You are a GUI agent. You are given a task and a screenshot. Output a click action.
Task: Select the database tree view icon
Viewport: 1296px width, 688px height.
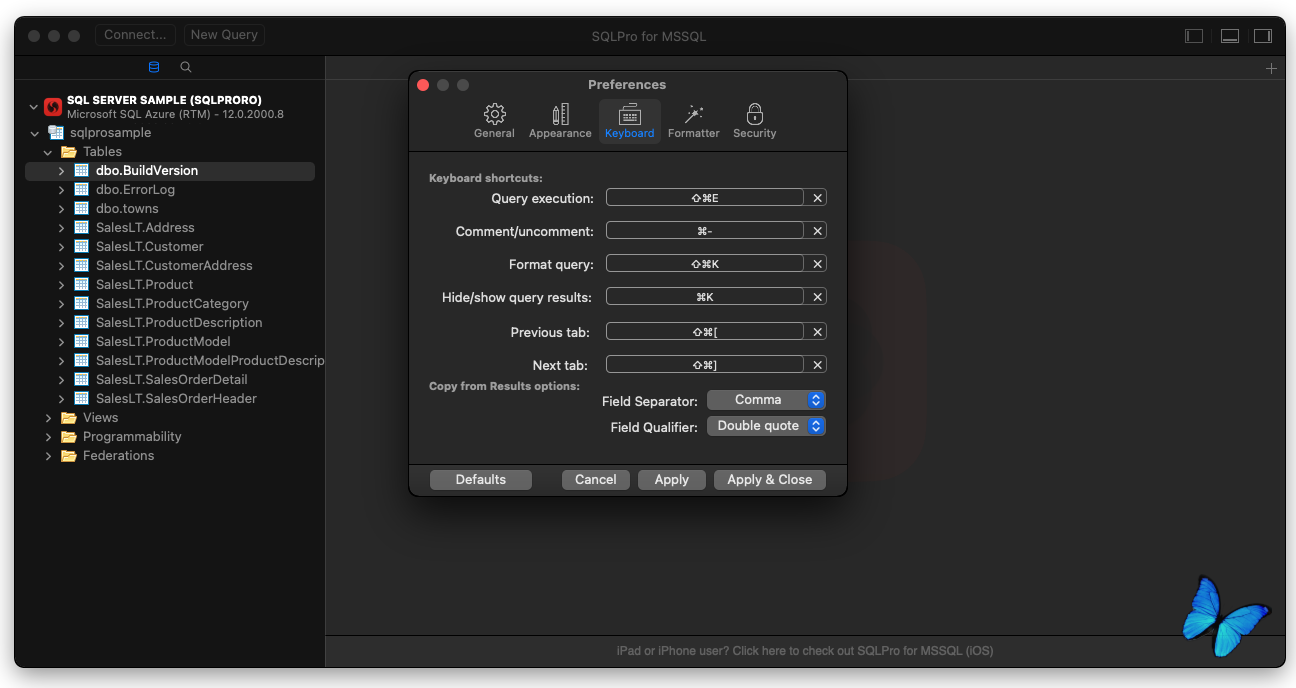(x=154, y=67)
